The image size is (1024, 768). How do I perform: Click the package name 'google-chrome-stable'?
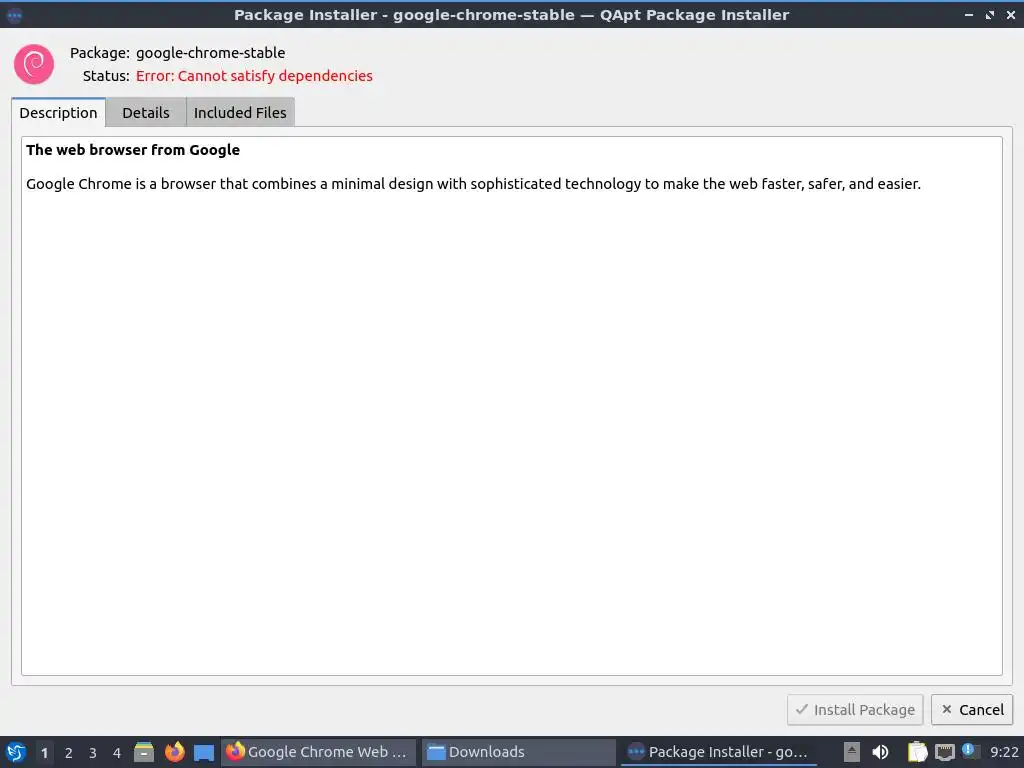tap(210, 53)
